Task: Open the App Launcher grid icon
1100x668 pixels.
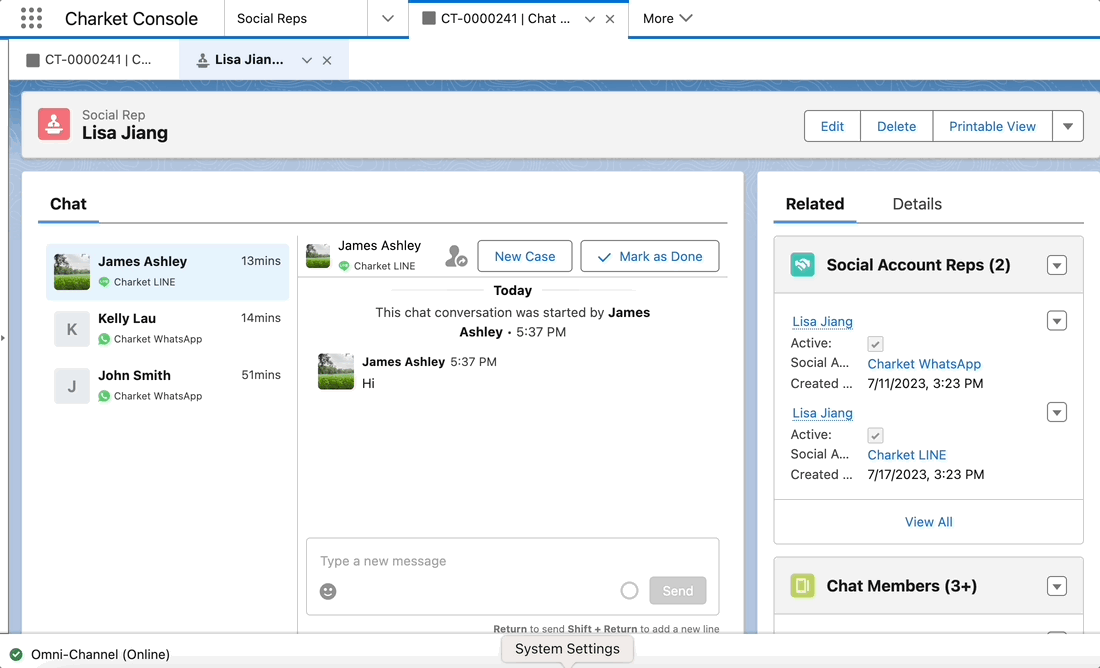Action: (x=31, y=18)
